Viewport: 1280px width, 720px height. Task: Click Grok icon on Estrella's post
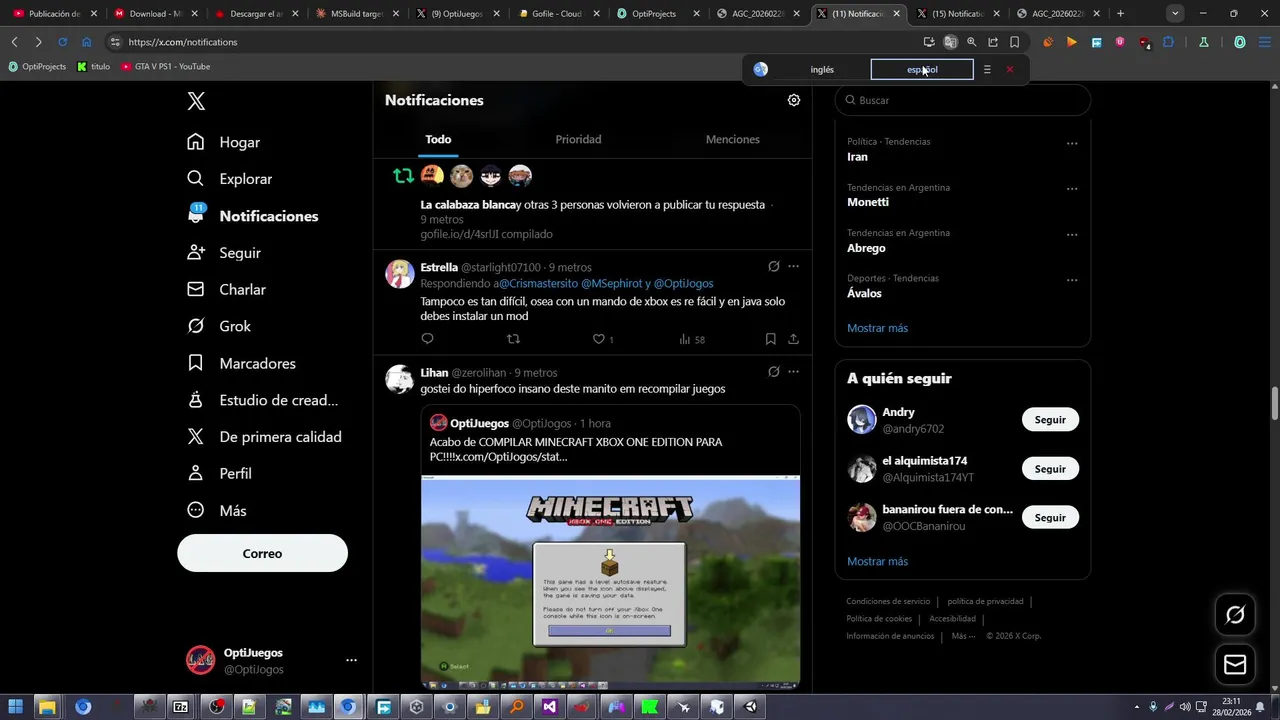773,267
